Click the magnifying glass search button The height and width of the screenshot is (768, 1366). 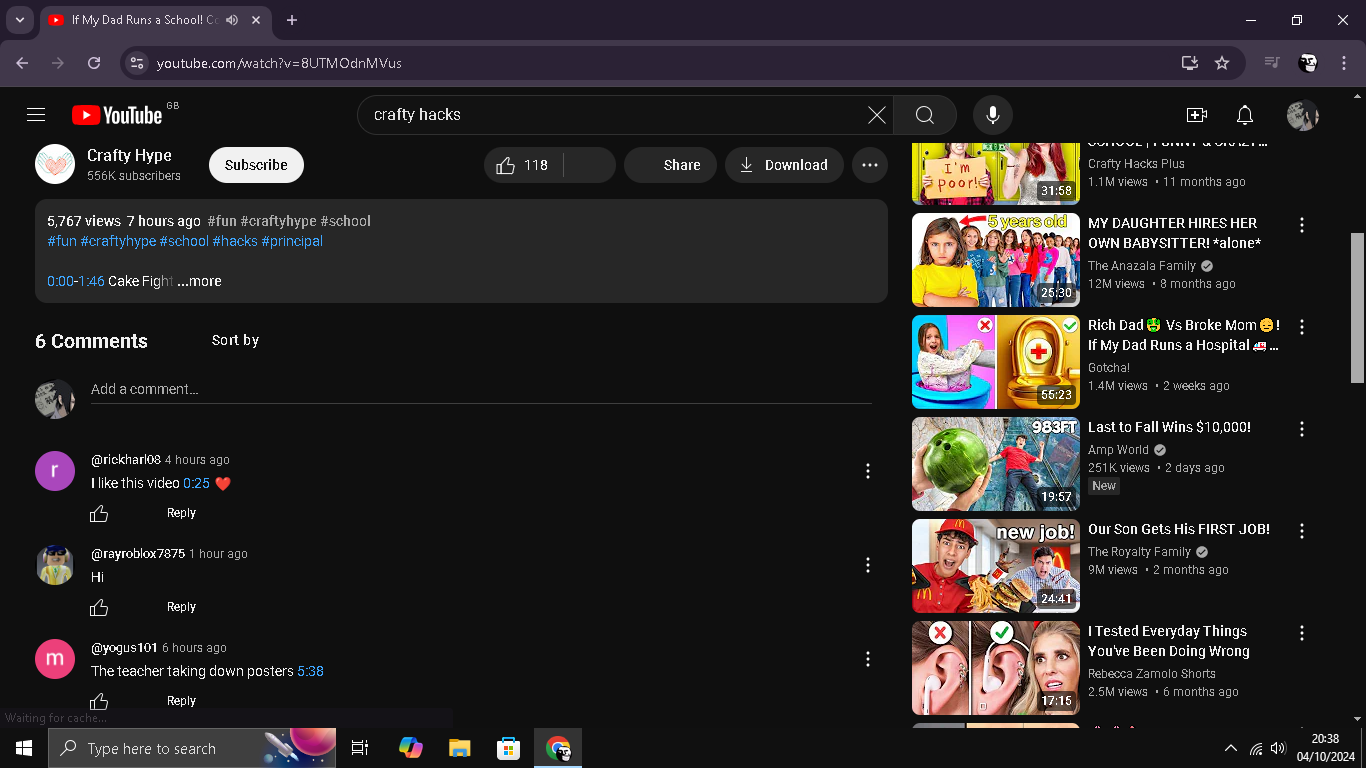click(x=925, y=115)
